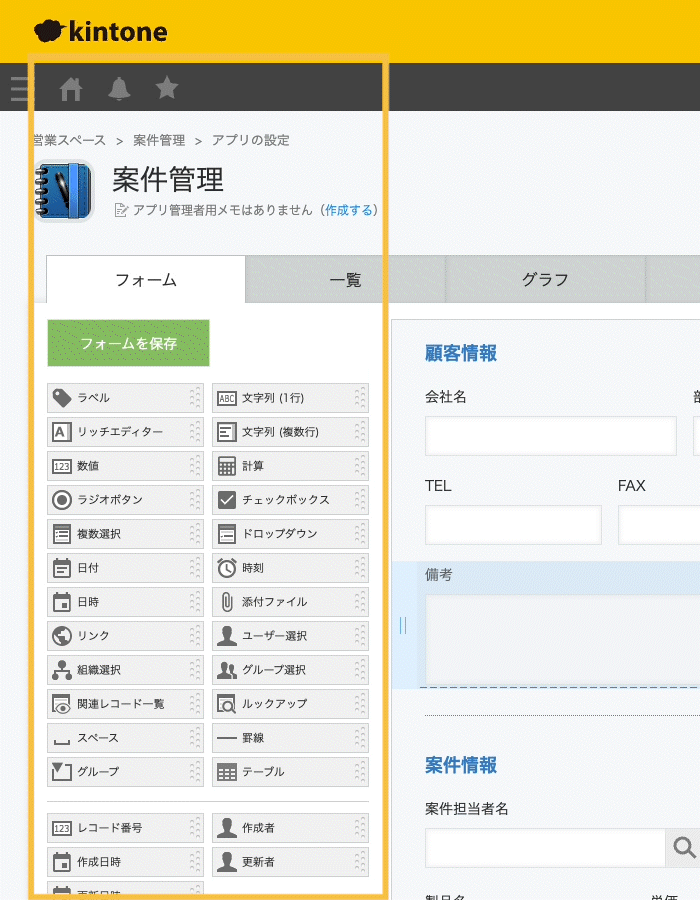
Task: Switch to the グラフ tab
Action: (545, 280)
